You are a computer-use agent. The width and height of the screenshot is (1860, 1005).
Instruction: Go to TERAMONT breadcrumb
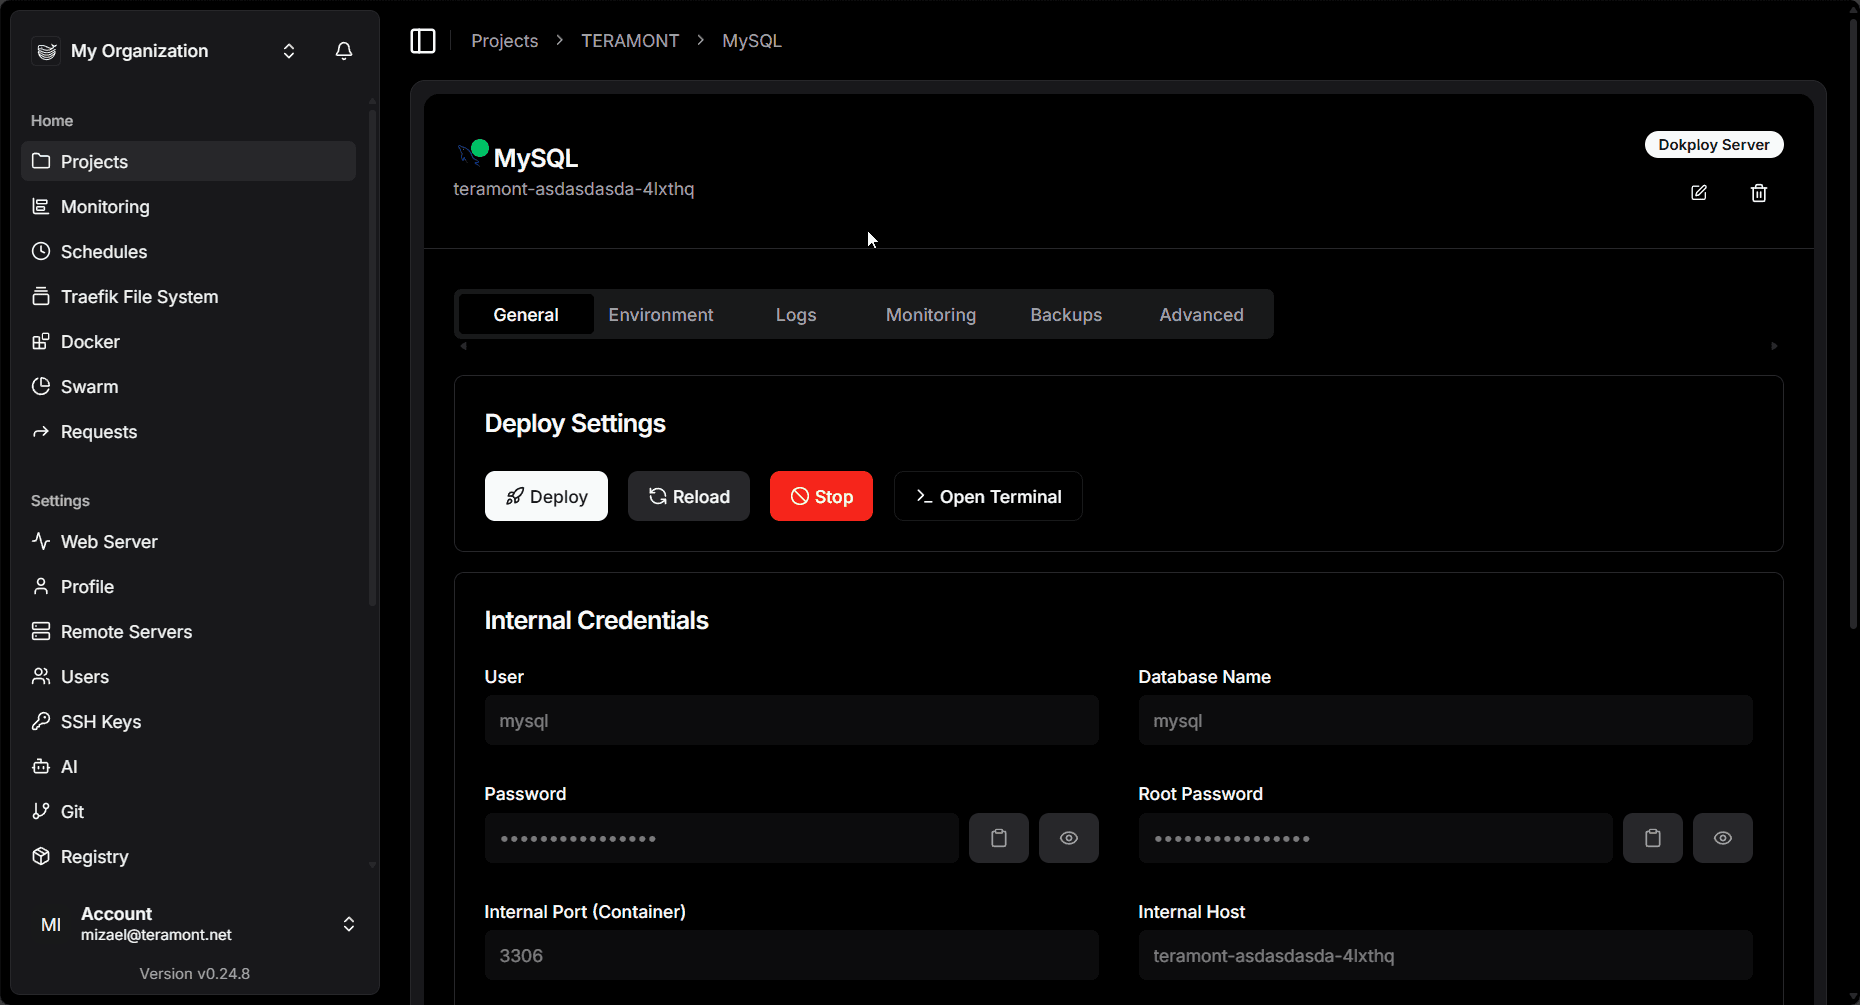pos(630,41)
